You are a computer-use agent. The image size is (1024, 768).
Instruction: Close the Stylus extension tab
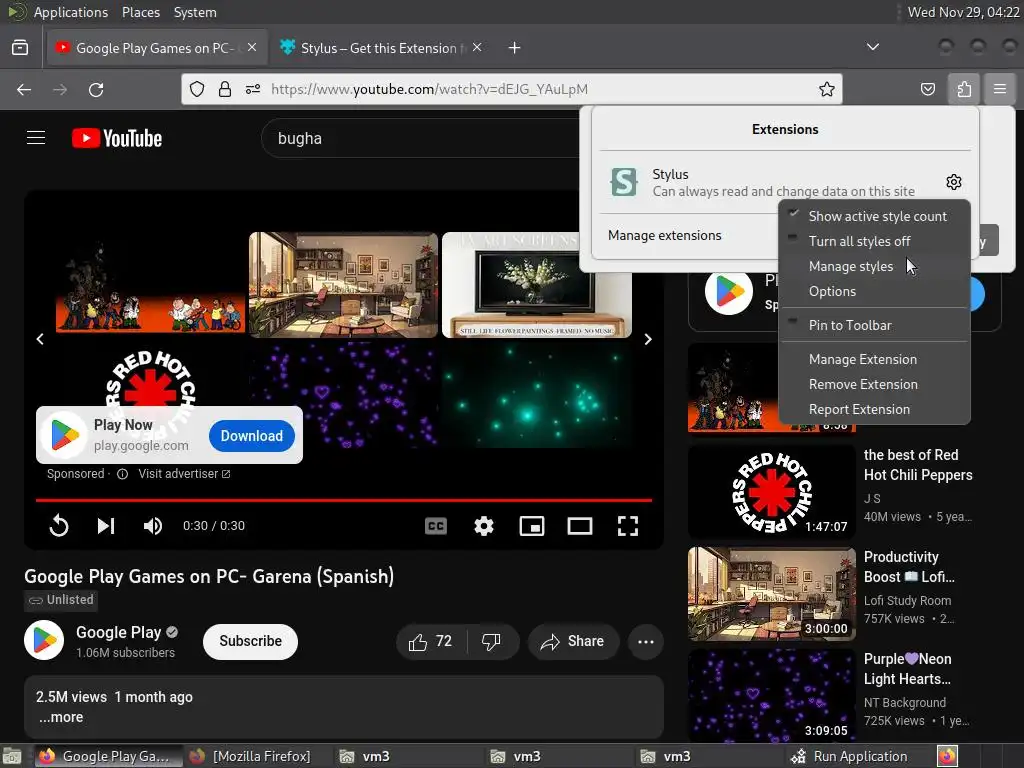[477, 47]
